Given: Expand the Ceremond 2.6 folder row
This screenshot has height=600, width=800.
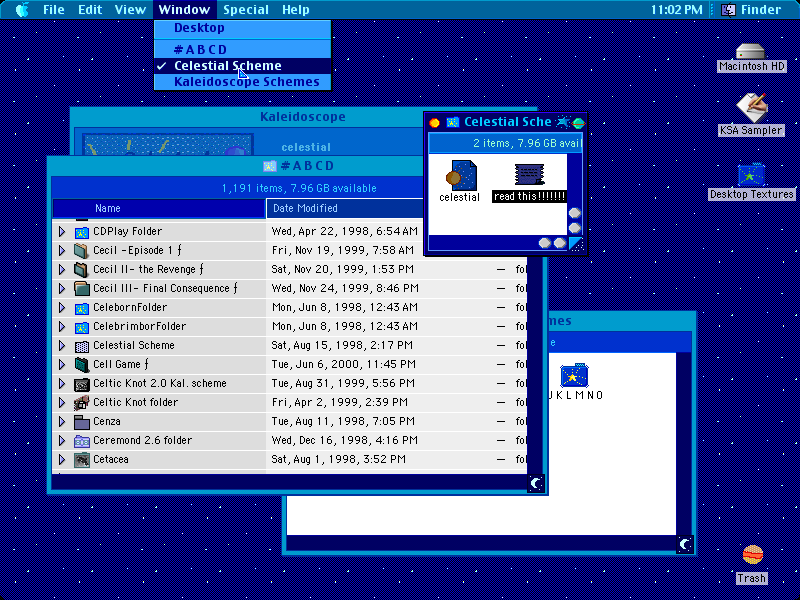Looking at the screenshot, I should tap(62, 440).
